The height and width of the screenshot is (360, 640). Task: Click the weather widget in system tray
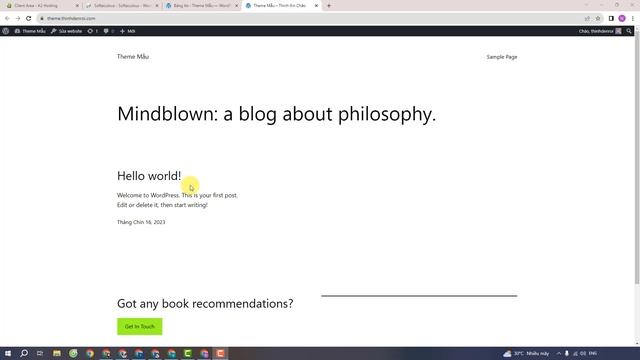pos(526,353)
